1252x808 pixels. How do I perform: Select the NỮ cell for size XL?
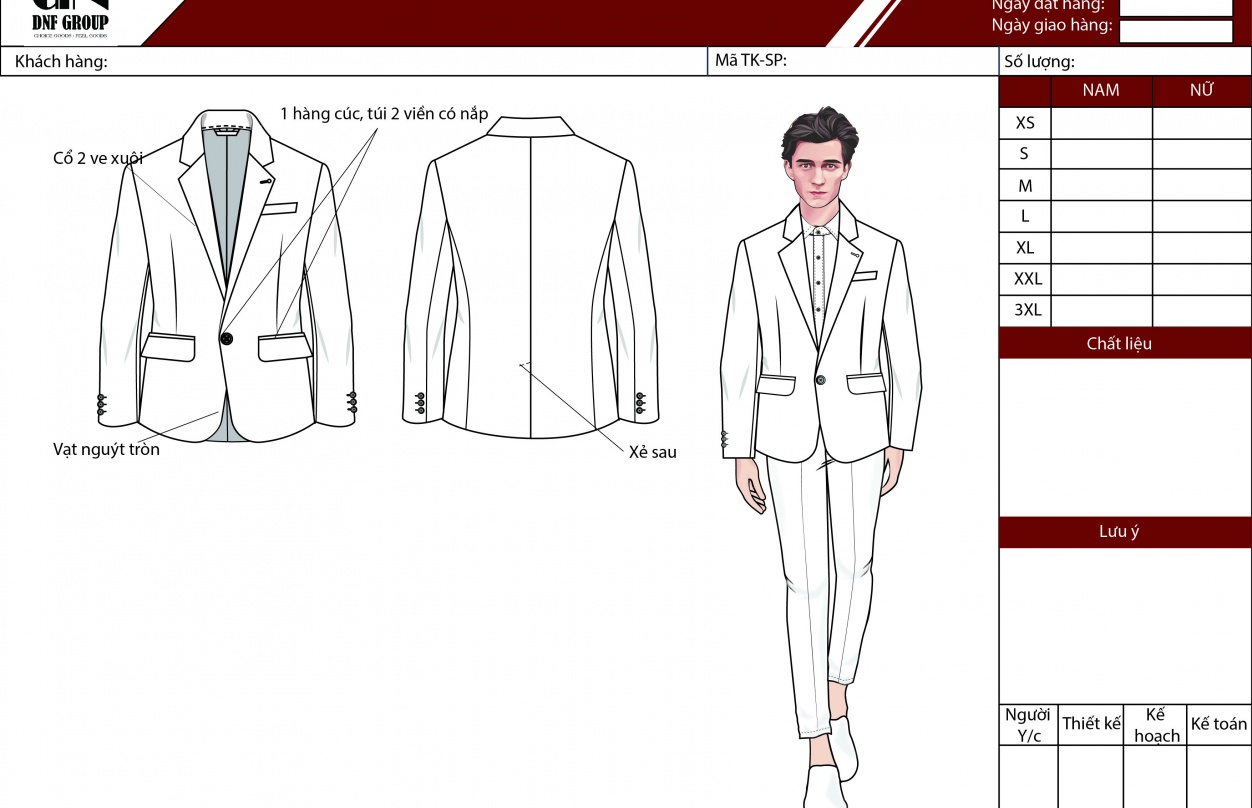1201,248
